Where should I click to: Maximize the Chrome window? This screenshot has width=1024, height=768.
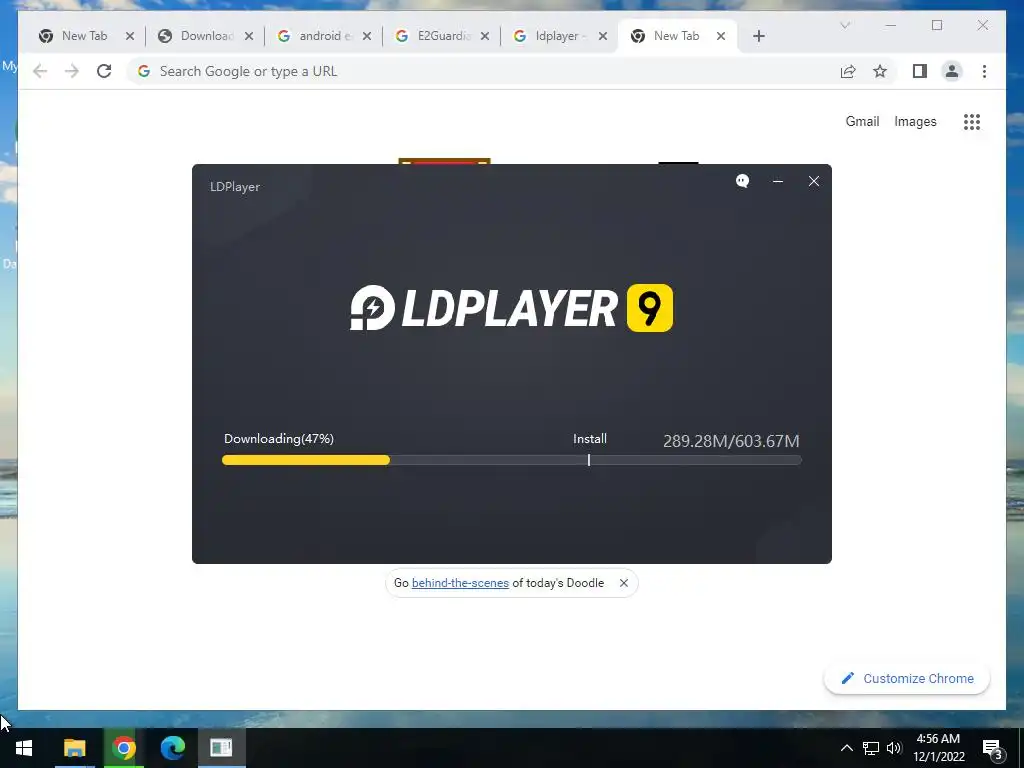(x=937, y=25)
